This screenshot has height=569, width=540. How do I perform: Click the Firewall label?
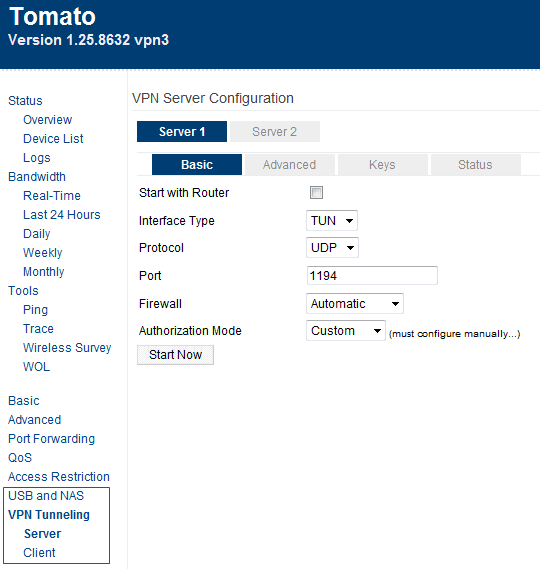point(160,304)
